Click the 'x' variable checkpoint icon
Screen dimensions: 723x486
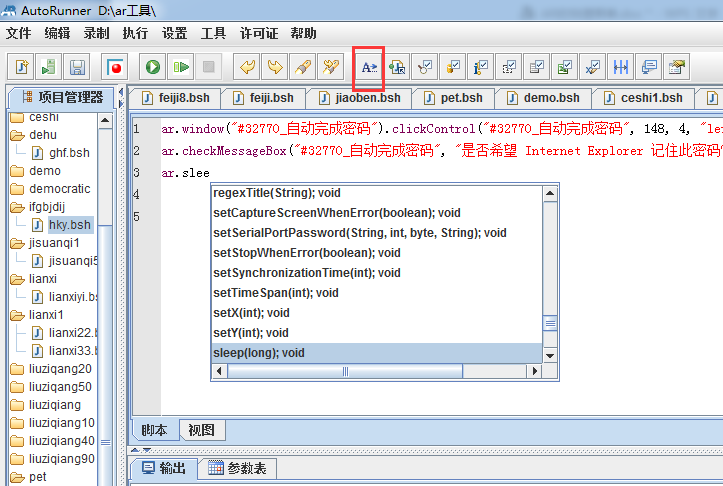click(593, 67)
